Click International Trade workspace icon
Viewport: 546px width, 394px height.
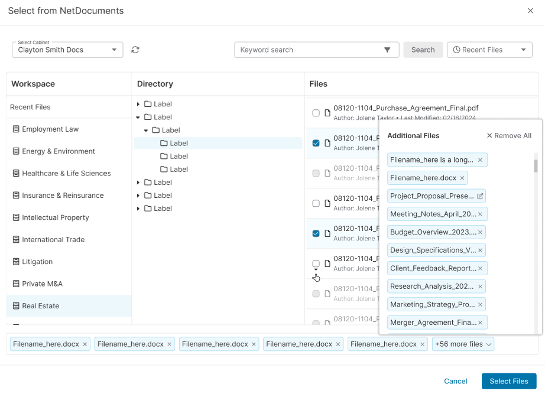click(x=16, y=239)
